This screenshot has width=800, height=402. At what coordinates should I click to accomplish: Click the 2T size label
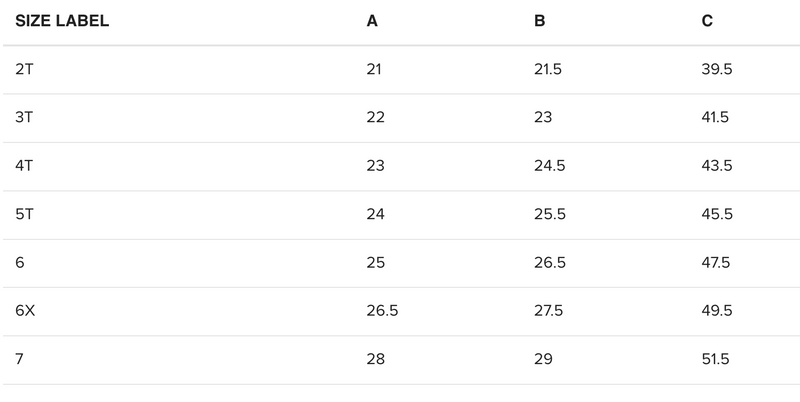click(x=25, y=70)
